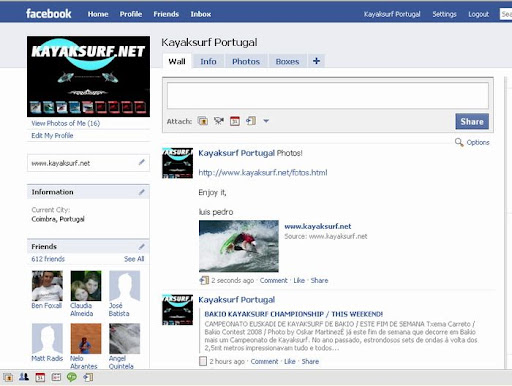Open Ben Foxall's friend thumbnail
The height and width of the screenshot is (386, 512).
47,286
